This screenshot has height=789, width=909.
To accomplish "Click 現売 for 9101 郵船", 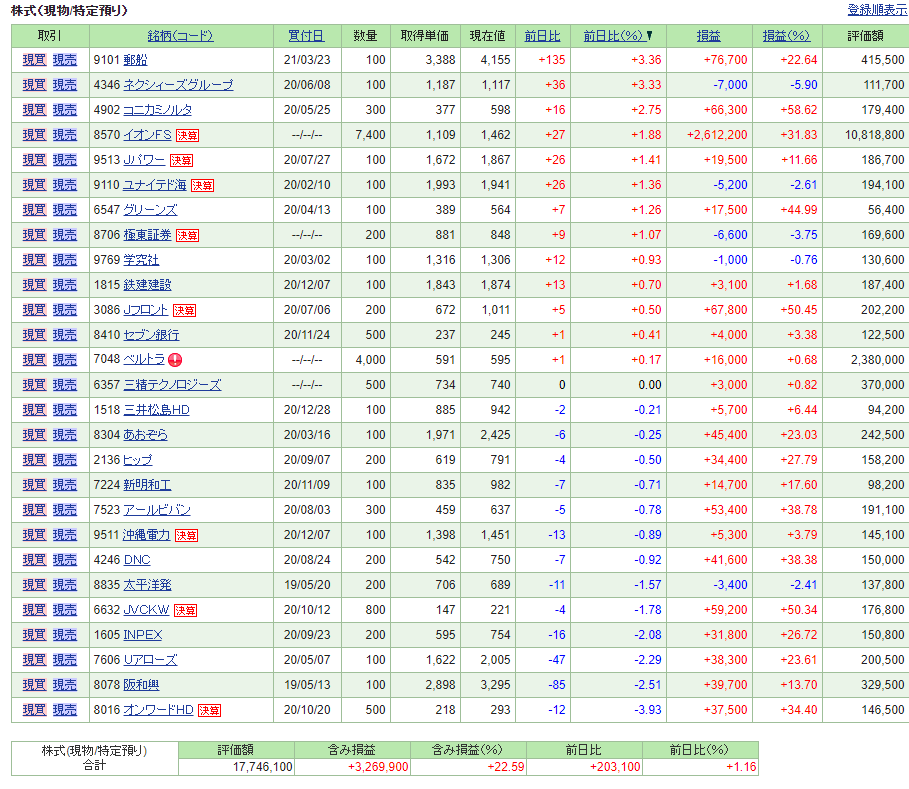I will [65, 60].
